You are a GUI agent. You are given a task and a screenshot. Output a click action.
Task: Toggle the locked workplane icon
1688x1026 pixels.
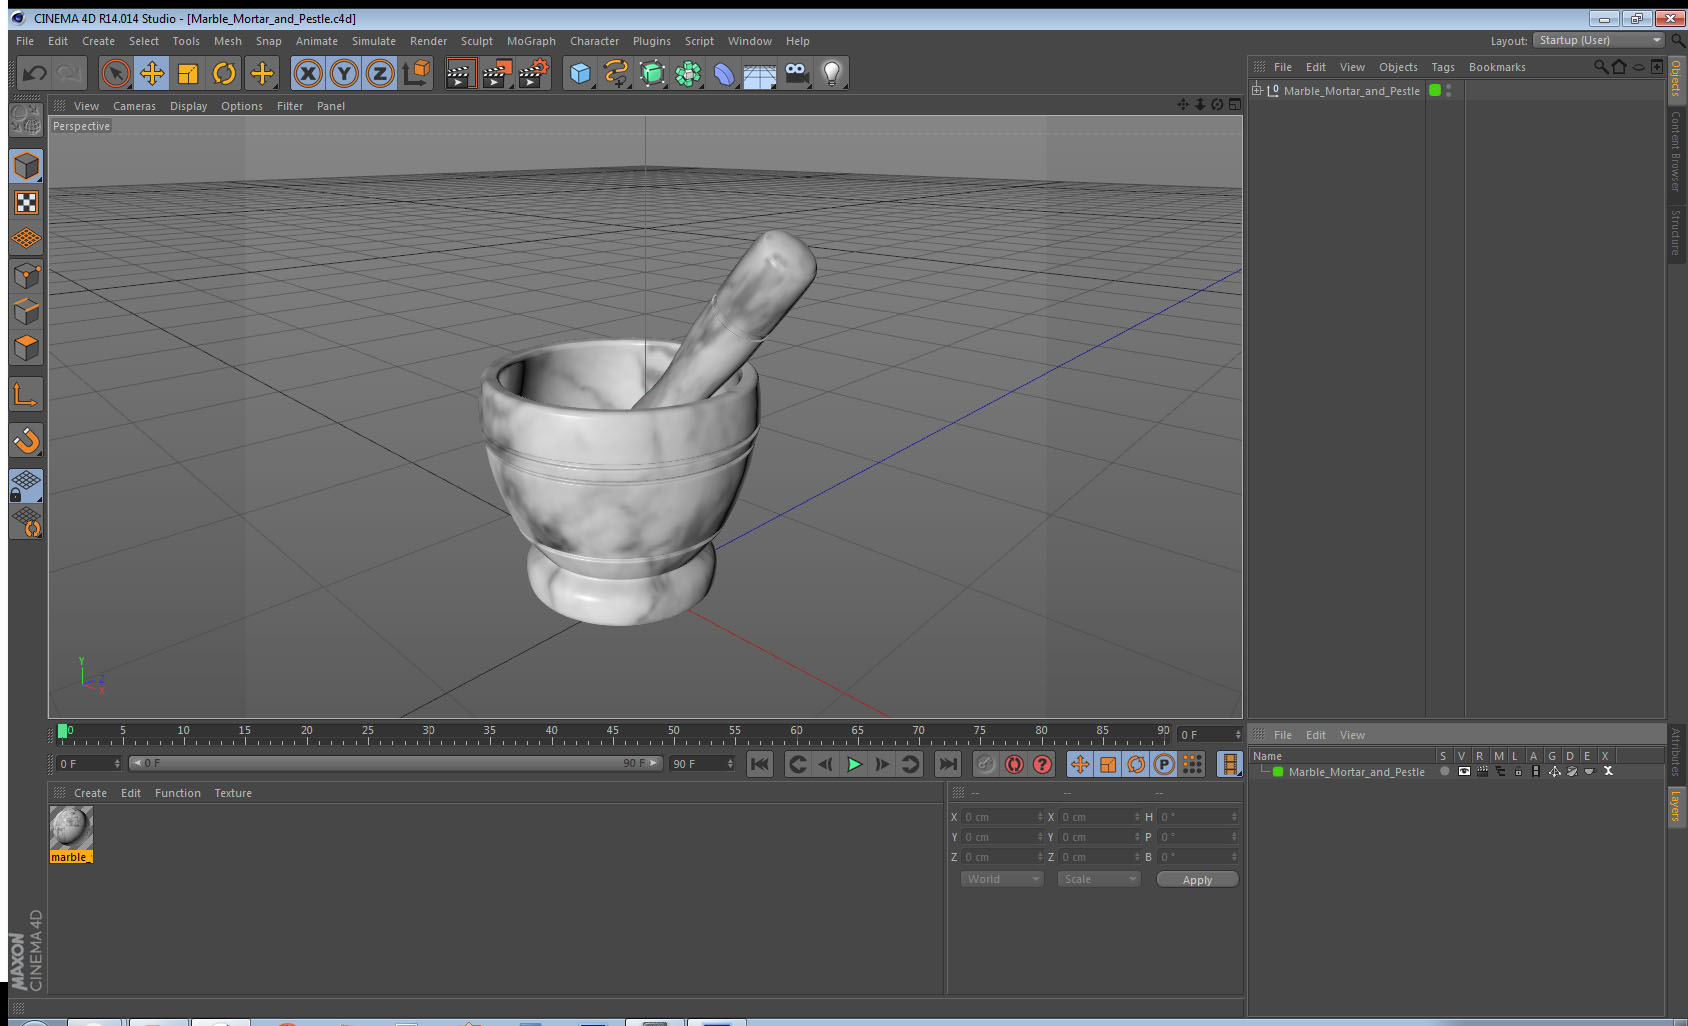click(x=26, y=486)
